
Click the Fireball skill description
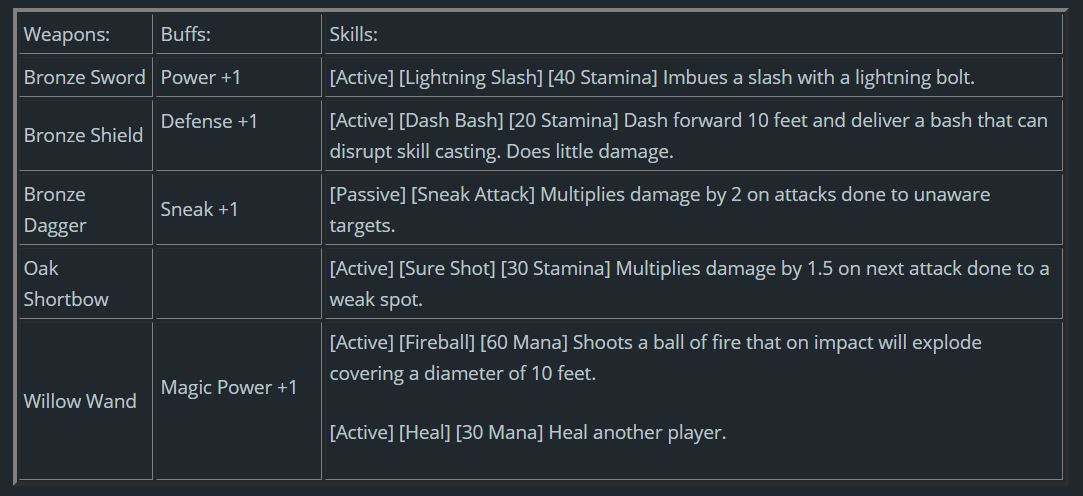[x=655, y=357]
